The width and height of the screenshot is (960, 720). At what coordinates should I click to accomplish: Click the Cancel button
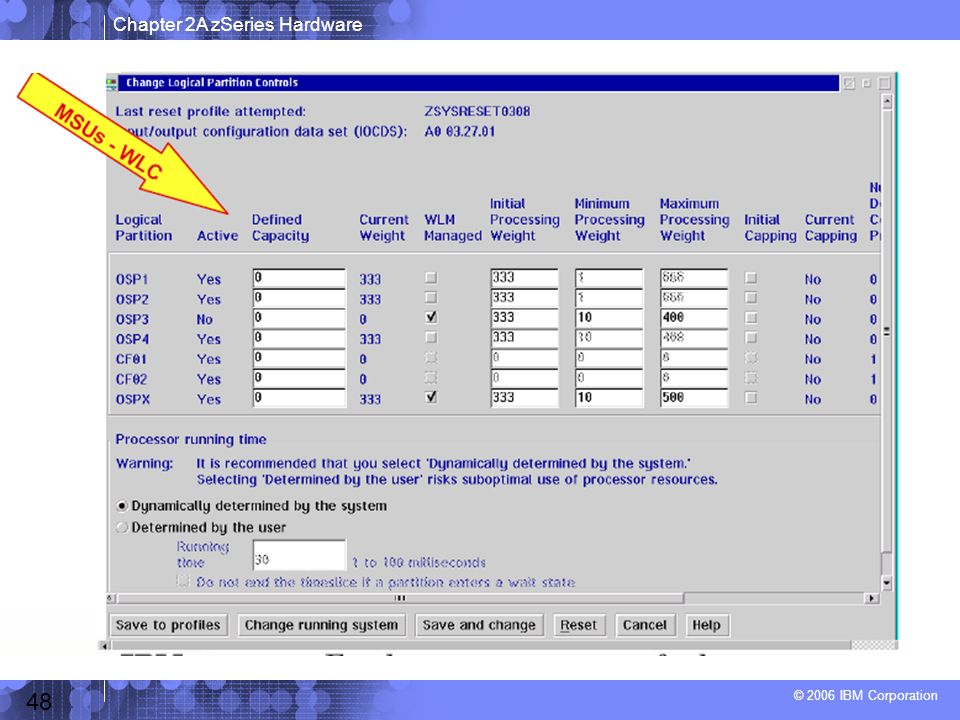tap(645, 625)
